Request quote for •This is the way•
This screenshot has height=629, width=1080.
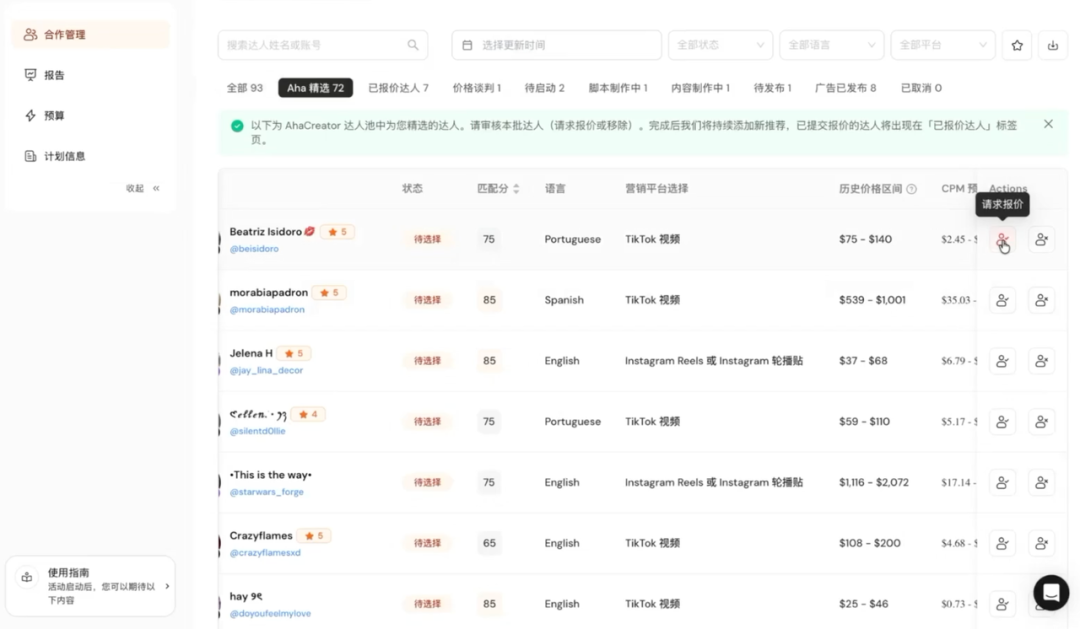click(1002, 482)
